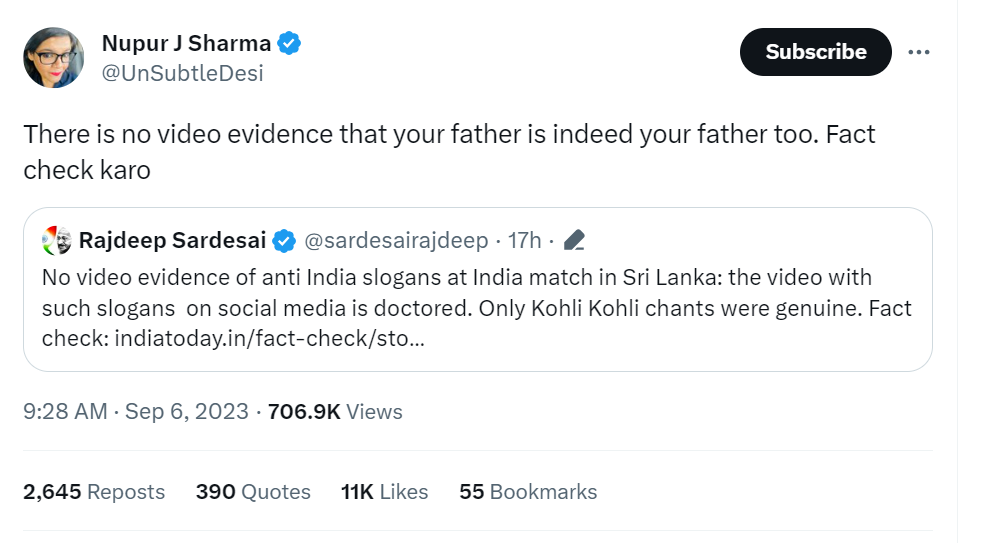Screen dimensions: 999x543
Task: Show the 2,645 Reposts list
Action: 94,492
